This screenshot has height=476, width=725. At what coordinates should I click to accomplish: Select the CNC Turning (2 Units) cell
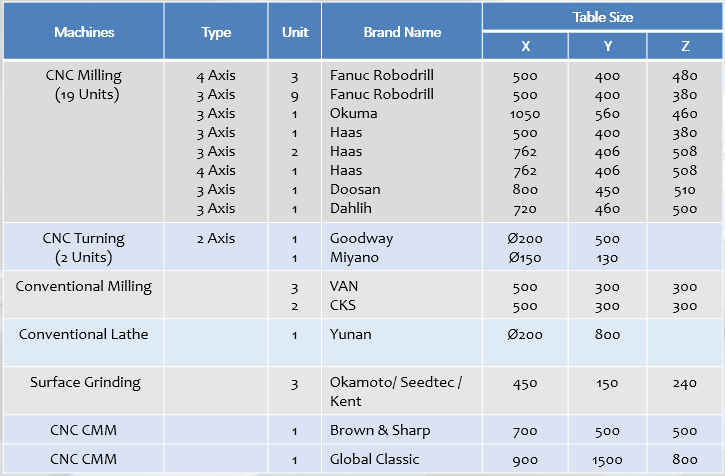tap(84, 248)
